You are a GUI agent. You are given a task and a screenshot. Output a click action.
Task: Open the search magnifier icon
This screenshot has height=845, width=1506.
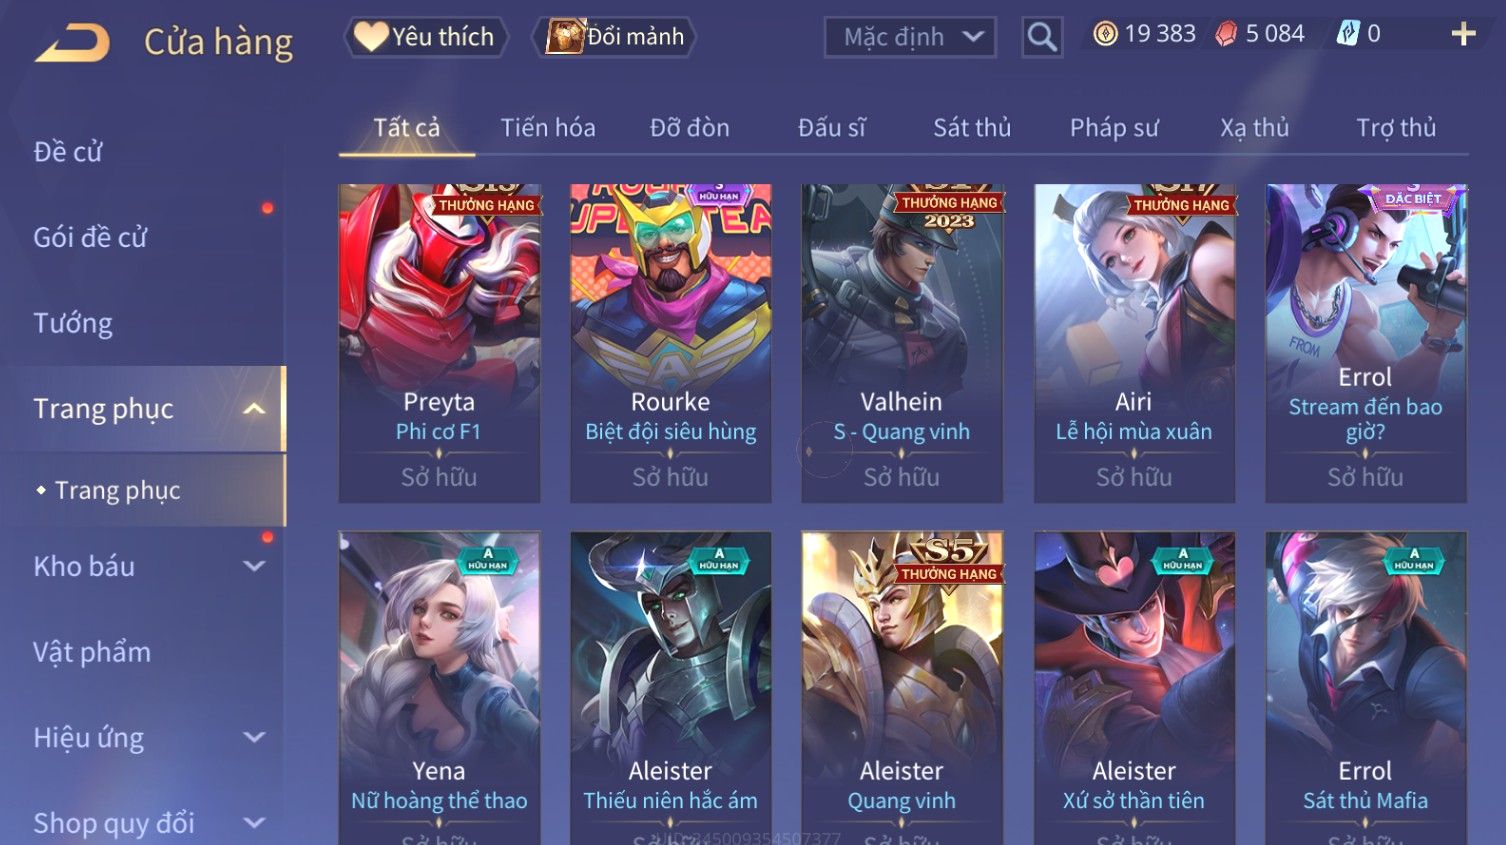pos(1042,37)
